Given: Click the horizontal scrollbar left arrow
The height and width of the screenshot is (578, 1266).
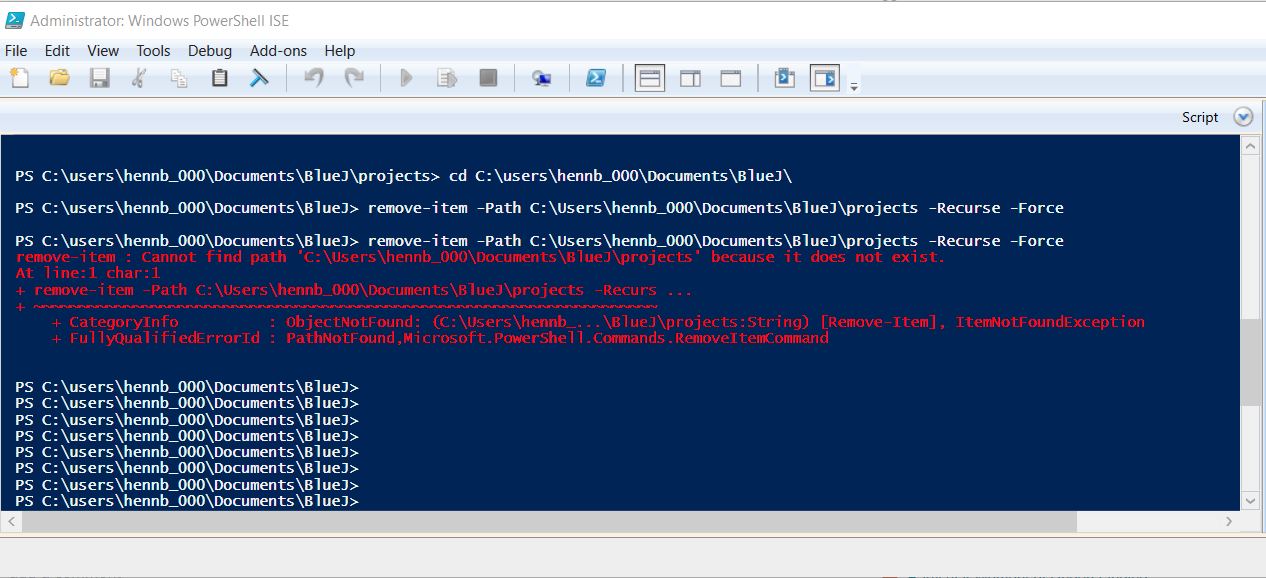Looking at the screenshot, I should pos(10,521).
